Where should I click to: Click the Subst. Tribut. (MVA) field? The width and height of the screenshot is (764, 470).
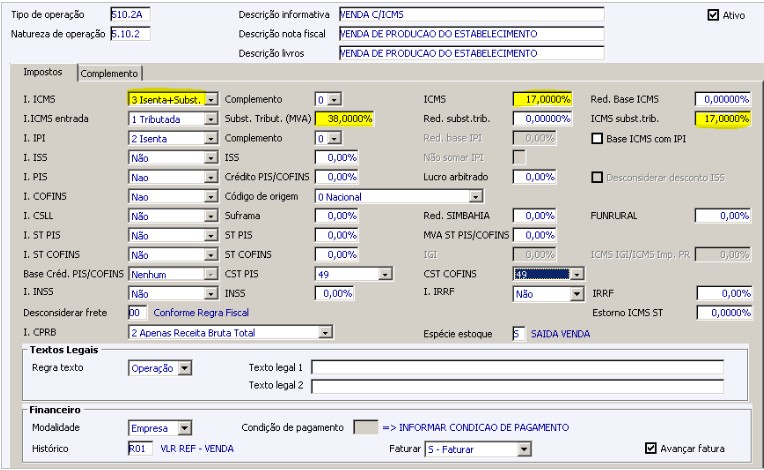pyautogui.click(x=344, y=119)
